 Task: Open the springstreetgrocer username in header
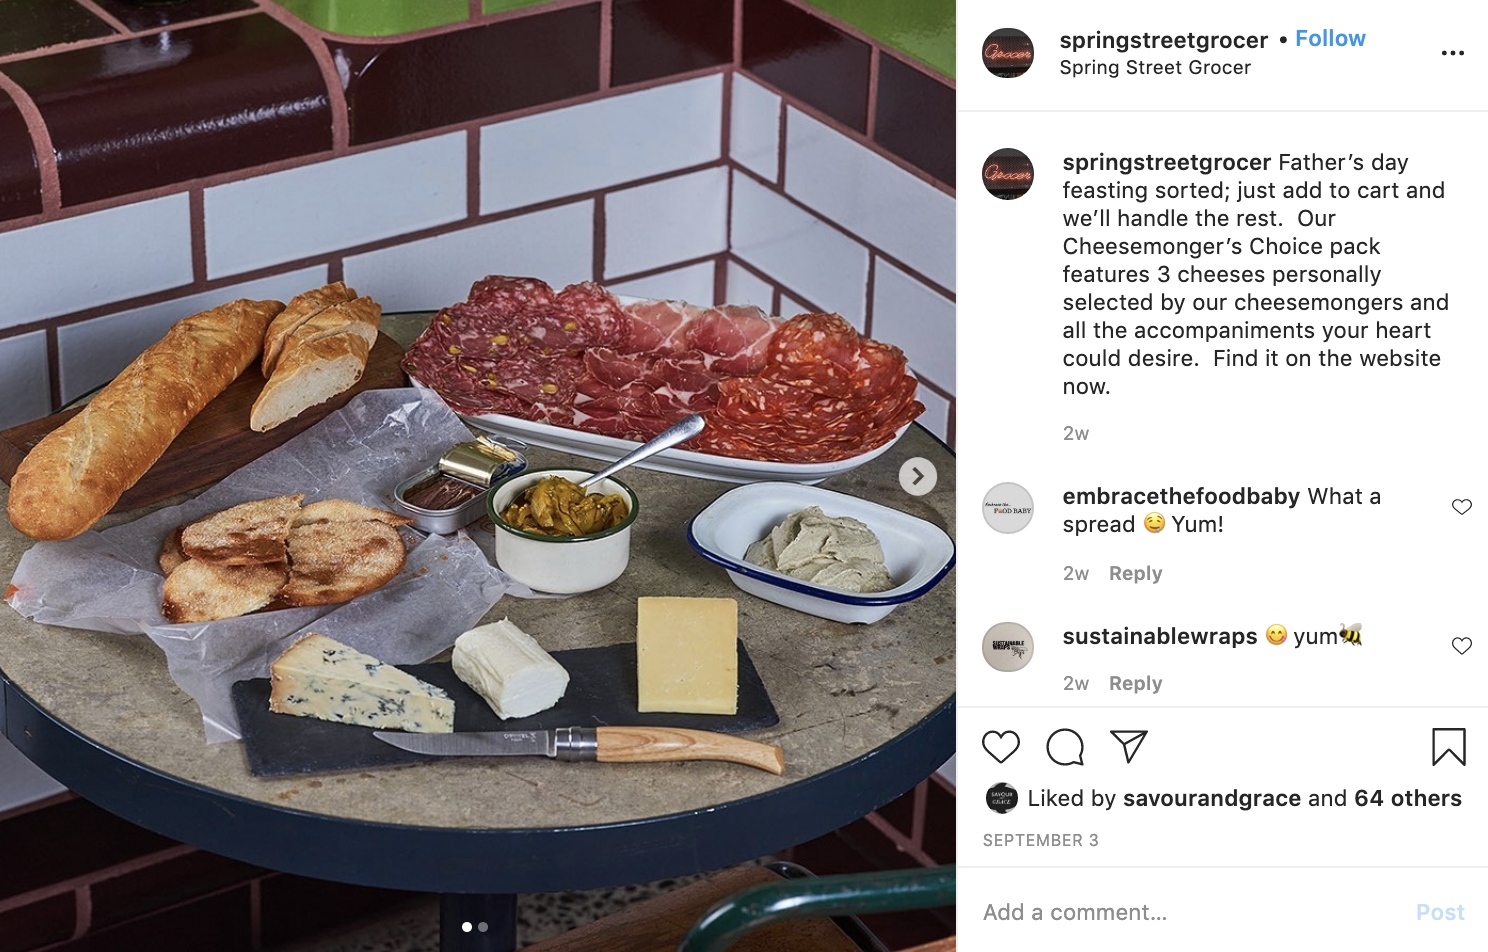1163,40
